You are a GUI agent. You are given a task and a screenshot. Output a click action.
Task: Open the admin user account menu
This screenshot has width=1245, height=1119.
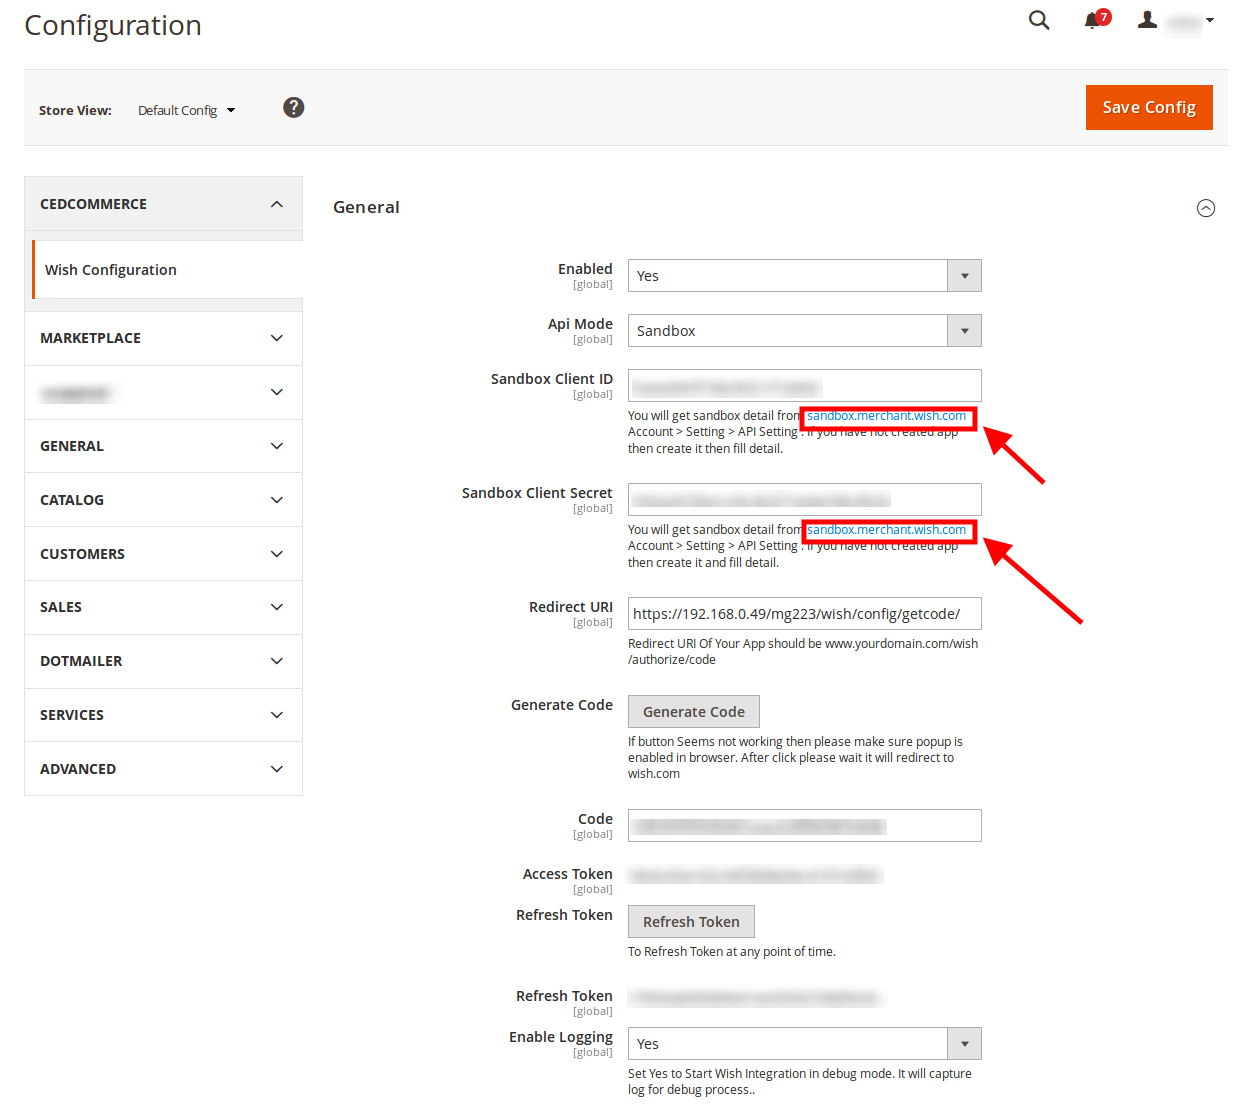(1176, 20)
